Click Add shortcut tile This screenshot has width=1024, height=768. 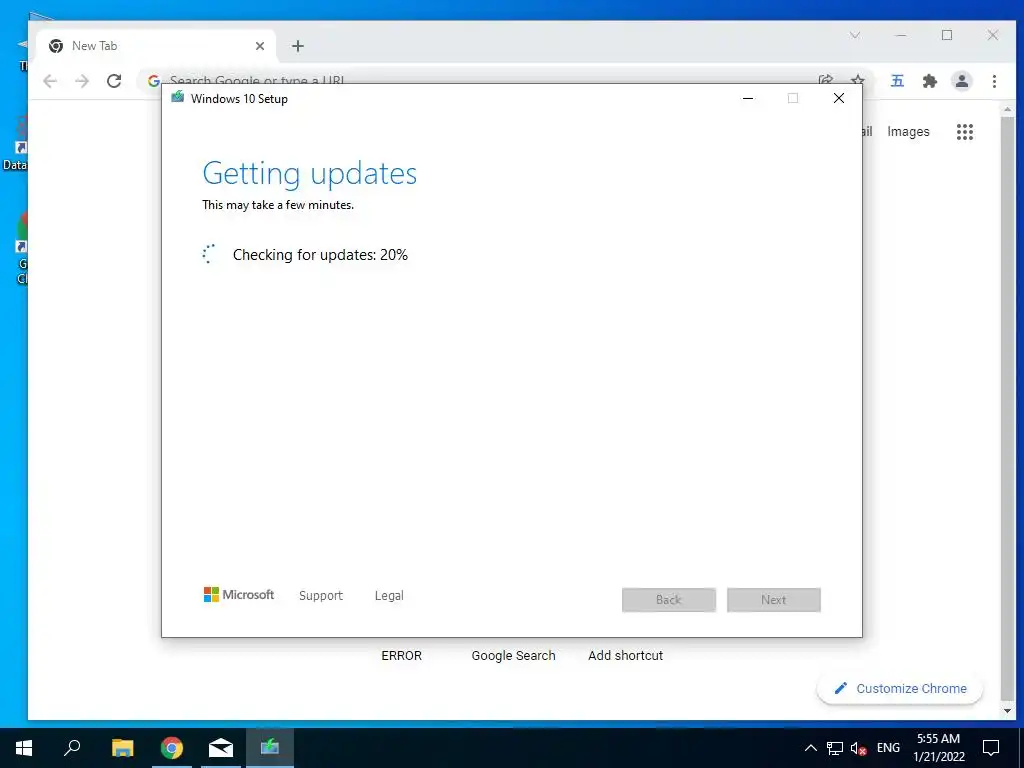coord(625,656)
